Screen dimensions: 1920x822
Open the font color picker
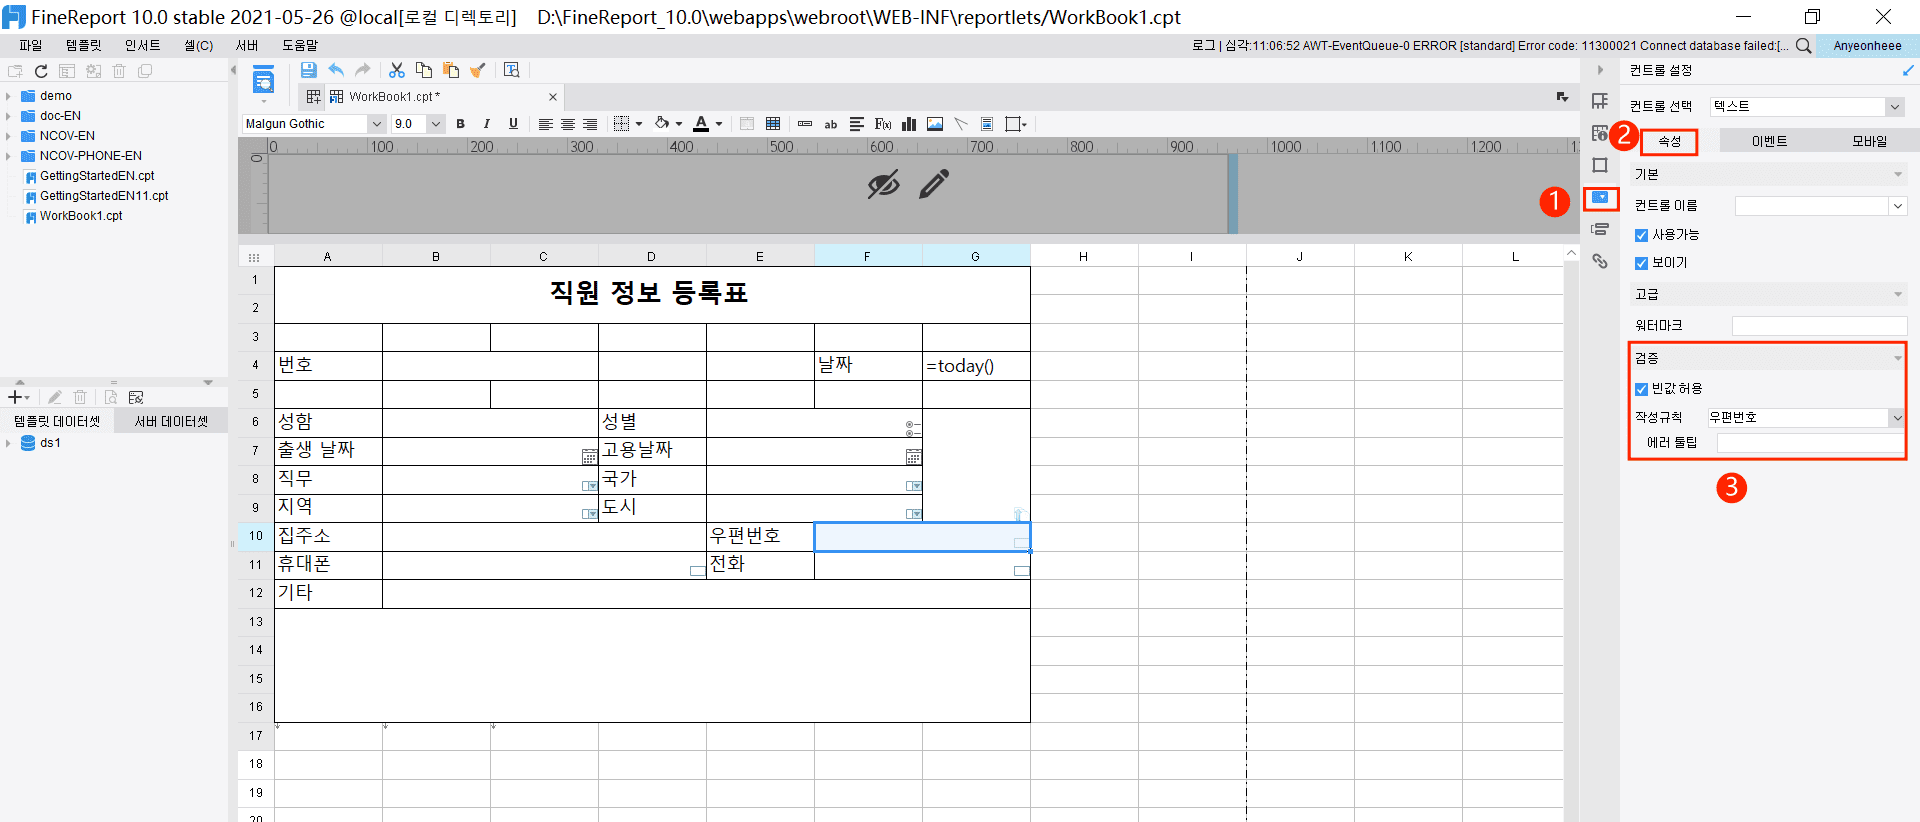[x=701, y=124]
